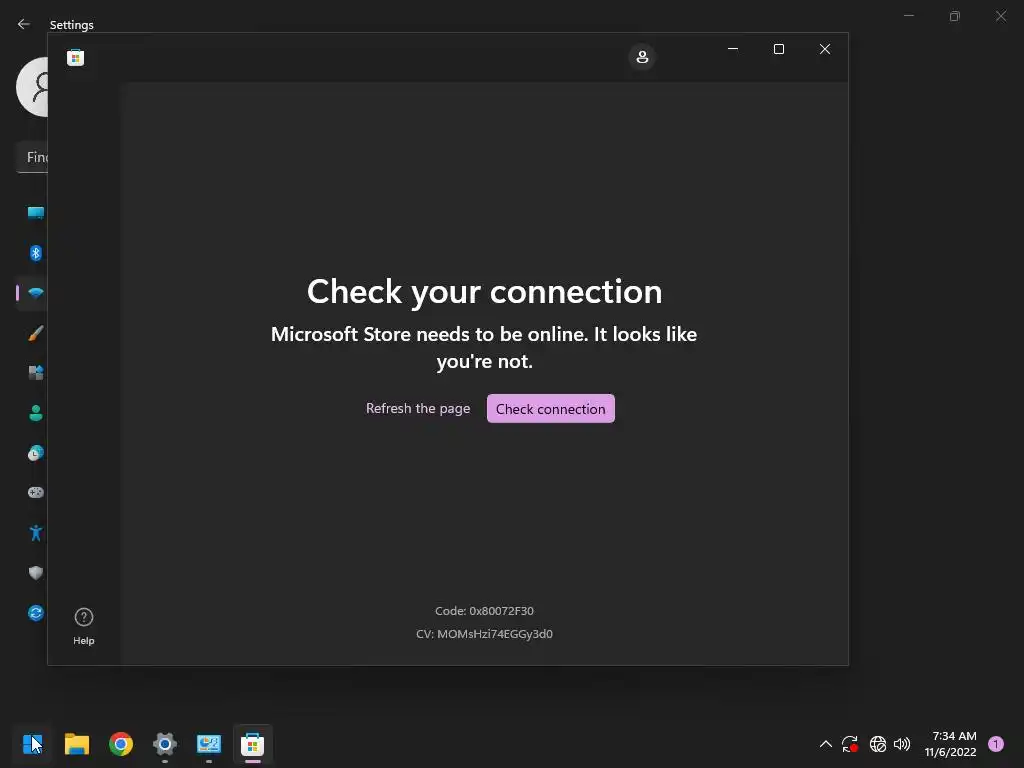This screenshot has width=1024, height=768.
Task: Select error code 0x80072F30 text
Action: [x=484, y=611]
